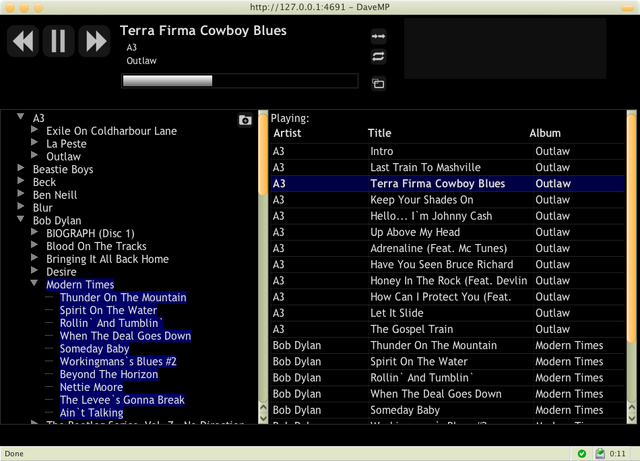Toggle the repeat loop icon

[378, 56]
